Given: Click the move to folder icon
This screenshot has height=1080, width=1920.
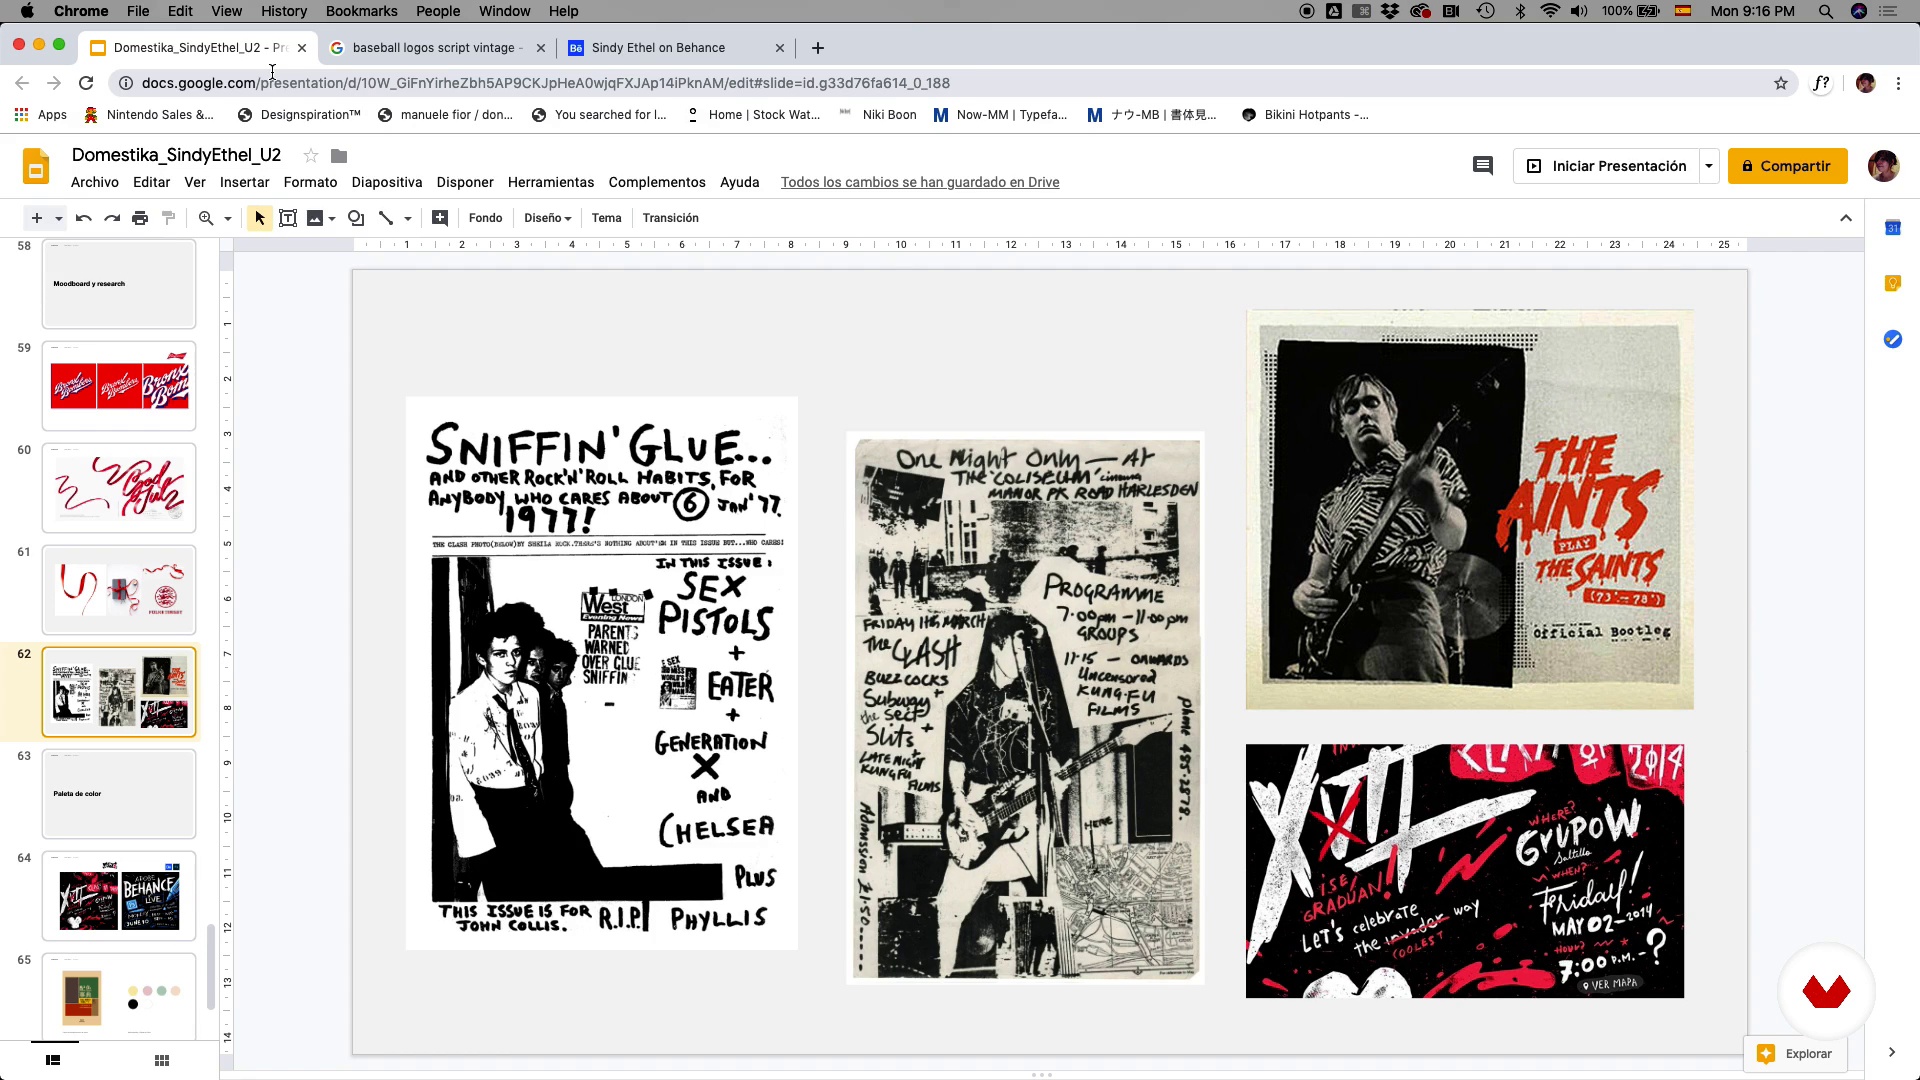Looking at the screenshot, I should coord(339,156).
